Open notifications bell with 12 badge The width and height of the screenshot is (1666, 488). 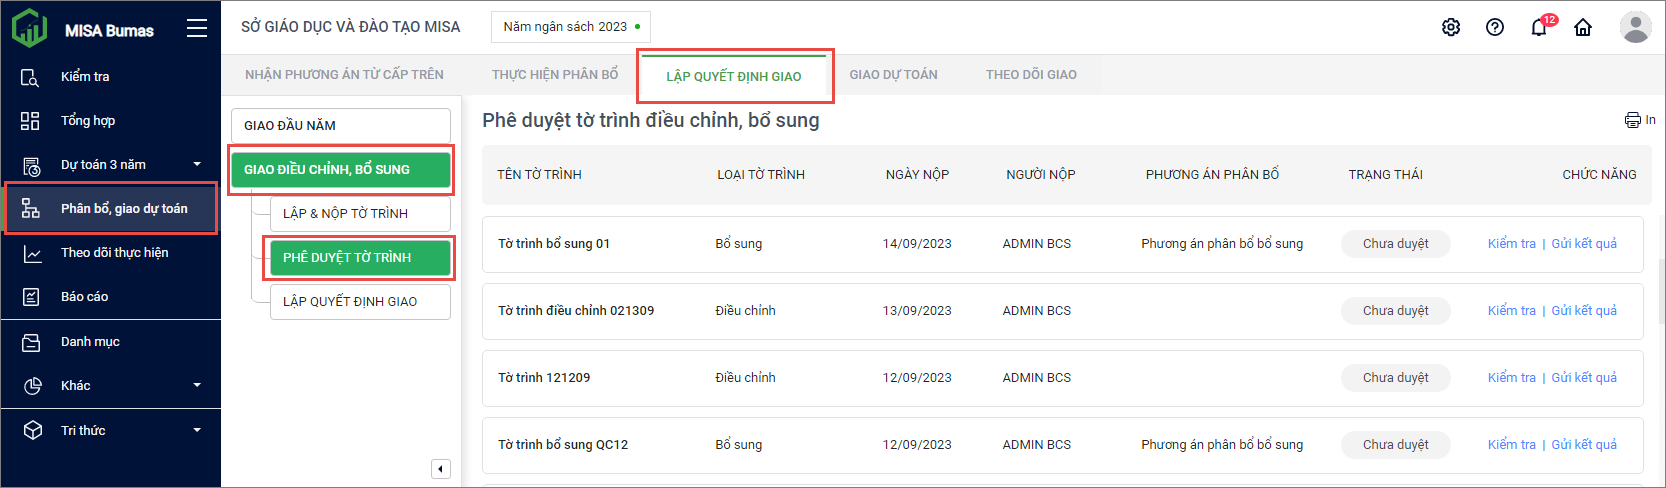tap(1539, 27)
